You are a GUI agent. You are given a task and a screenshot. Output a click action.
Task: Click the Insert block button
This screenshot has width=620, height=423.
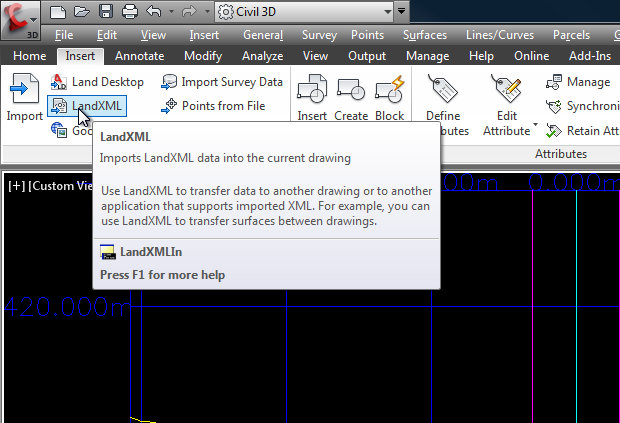[312, 97]
